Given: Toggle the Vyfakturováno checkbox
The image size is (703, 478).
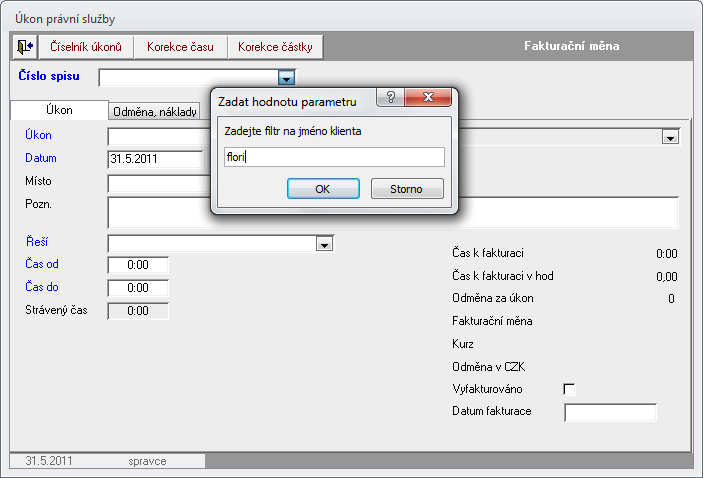Looking at the screenshot, I should point(569,389).
